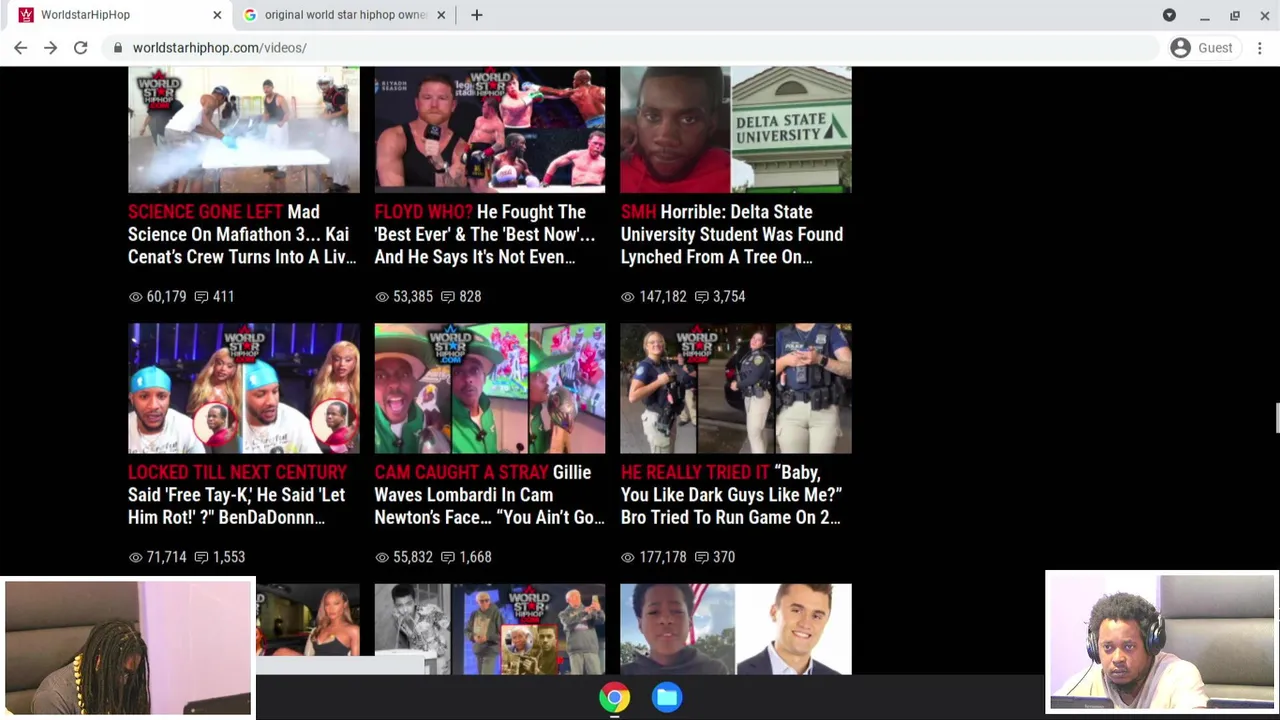Click the page vertical scrollbar thumb
This screenshot has height=720, width=1280.
coord(1276,418)
